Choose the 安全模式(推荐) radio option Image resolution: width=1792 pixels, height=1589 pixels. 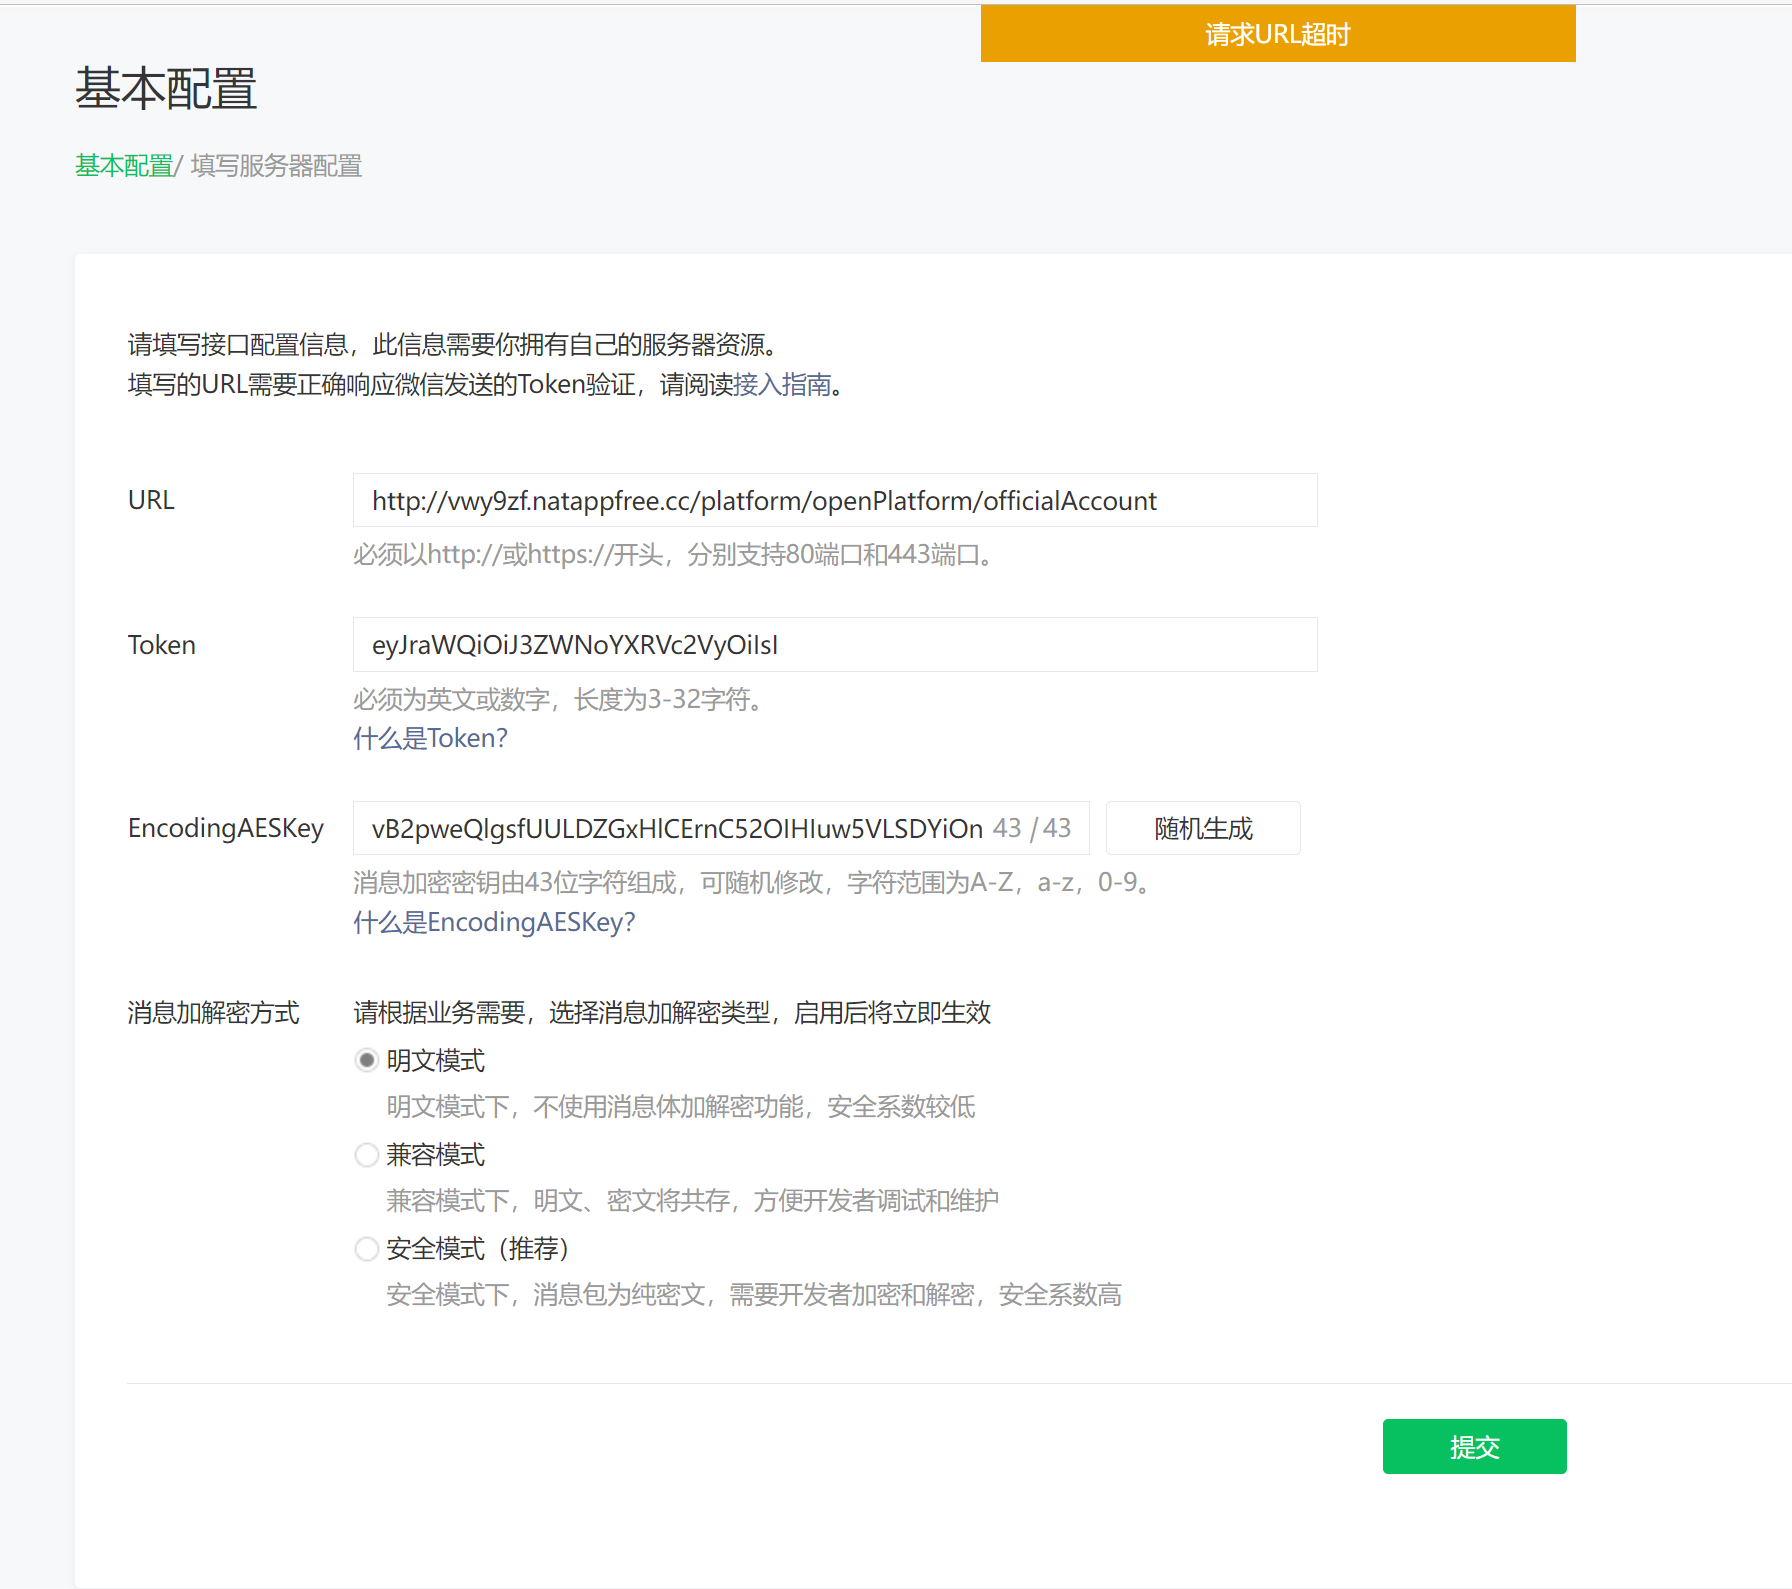click(x=367, y=1249)
